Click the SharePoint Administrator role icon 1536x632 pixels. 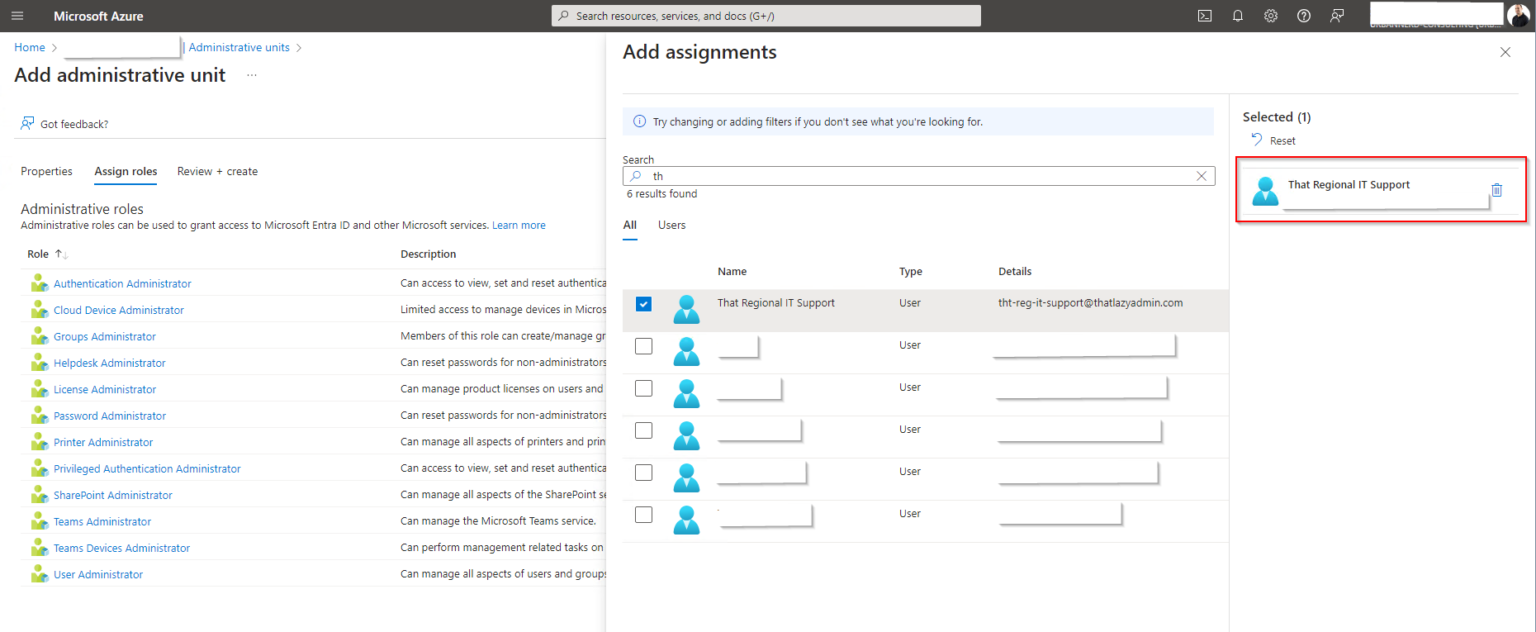39,495
